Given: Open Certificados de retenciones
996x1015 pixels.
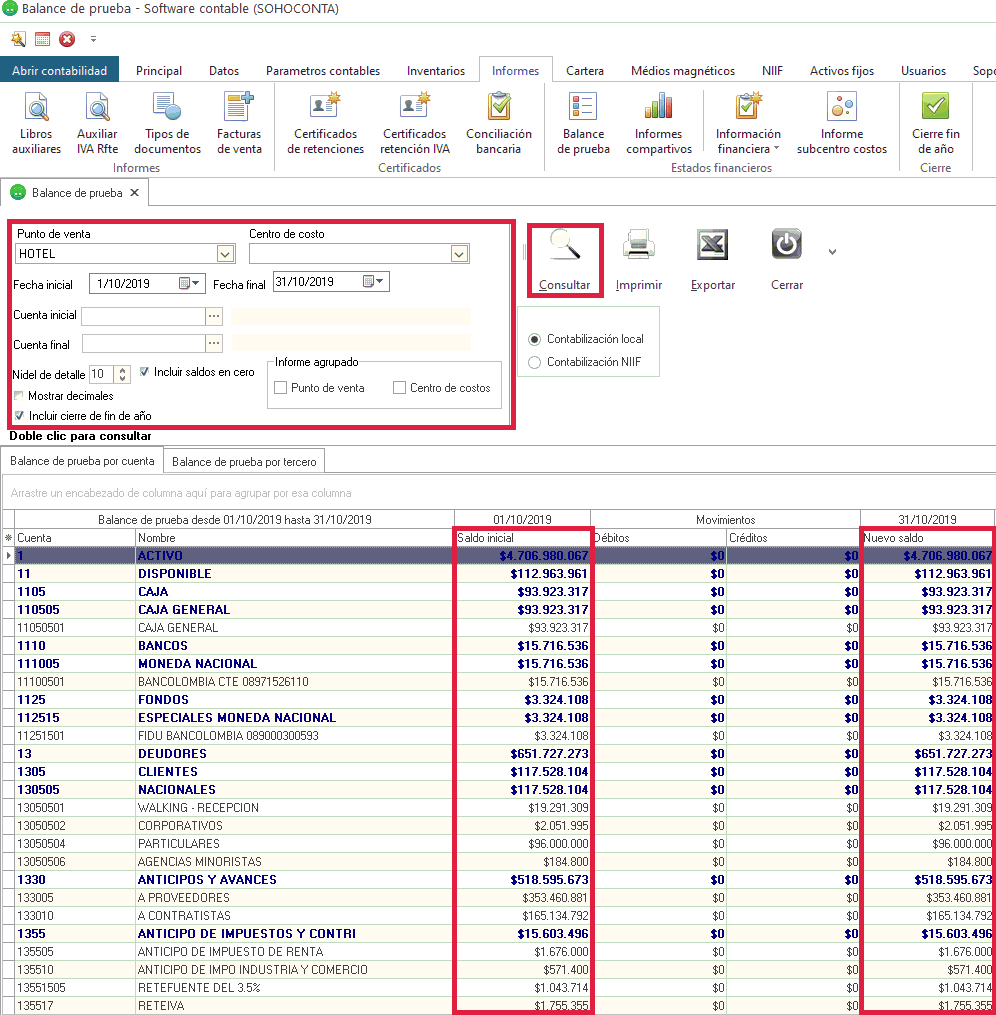Looking at the screenshot, I should tap(325, 123).
